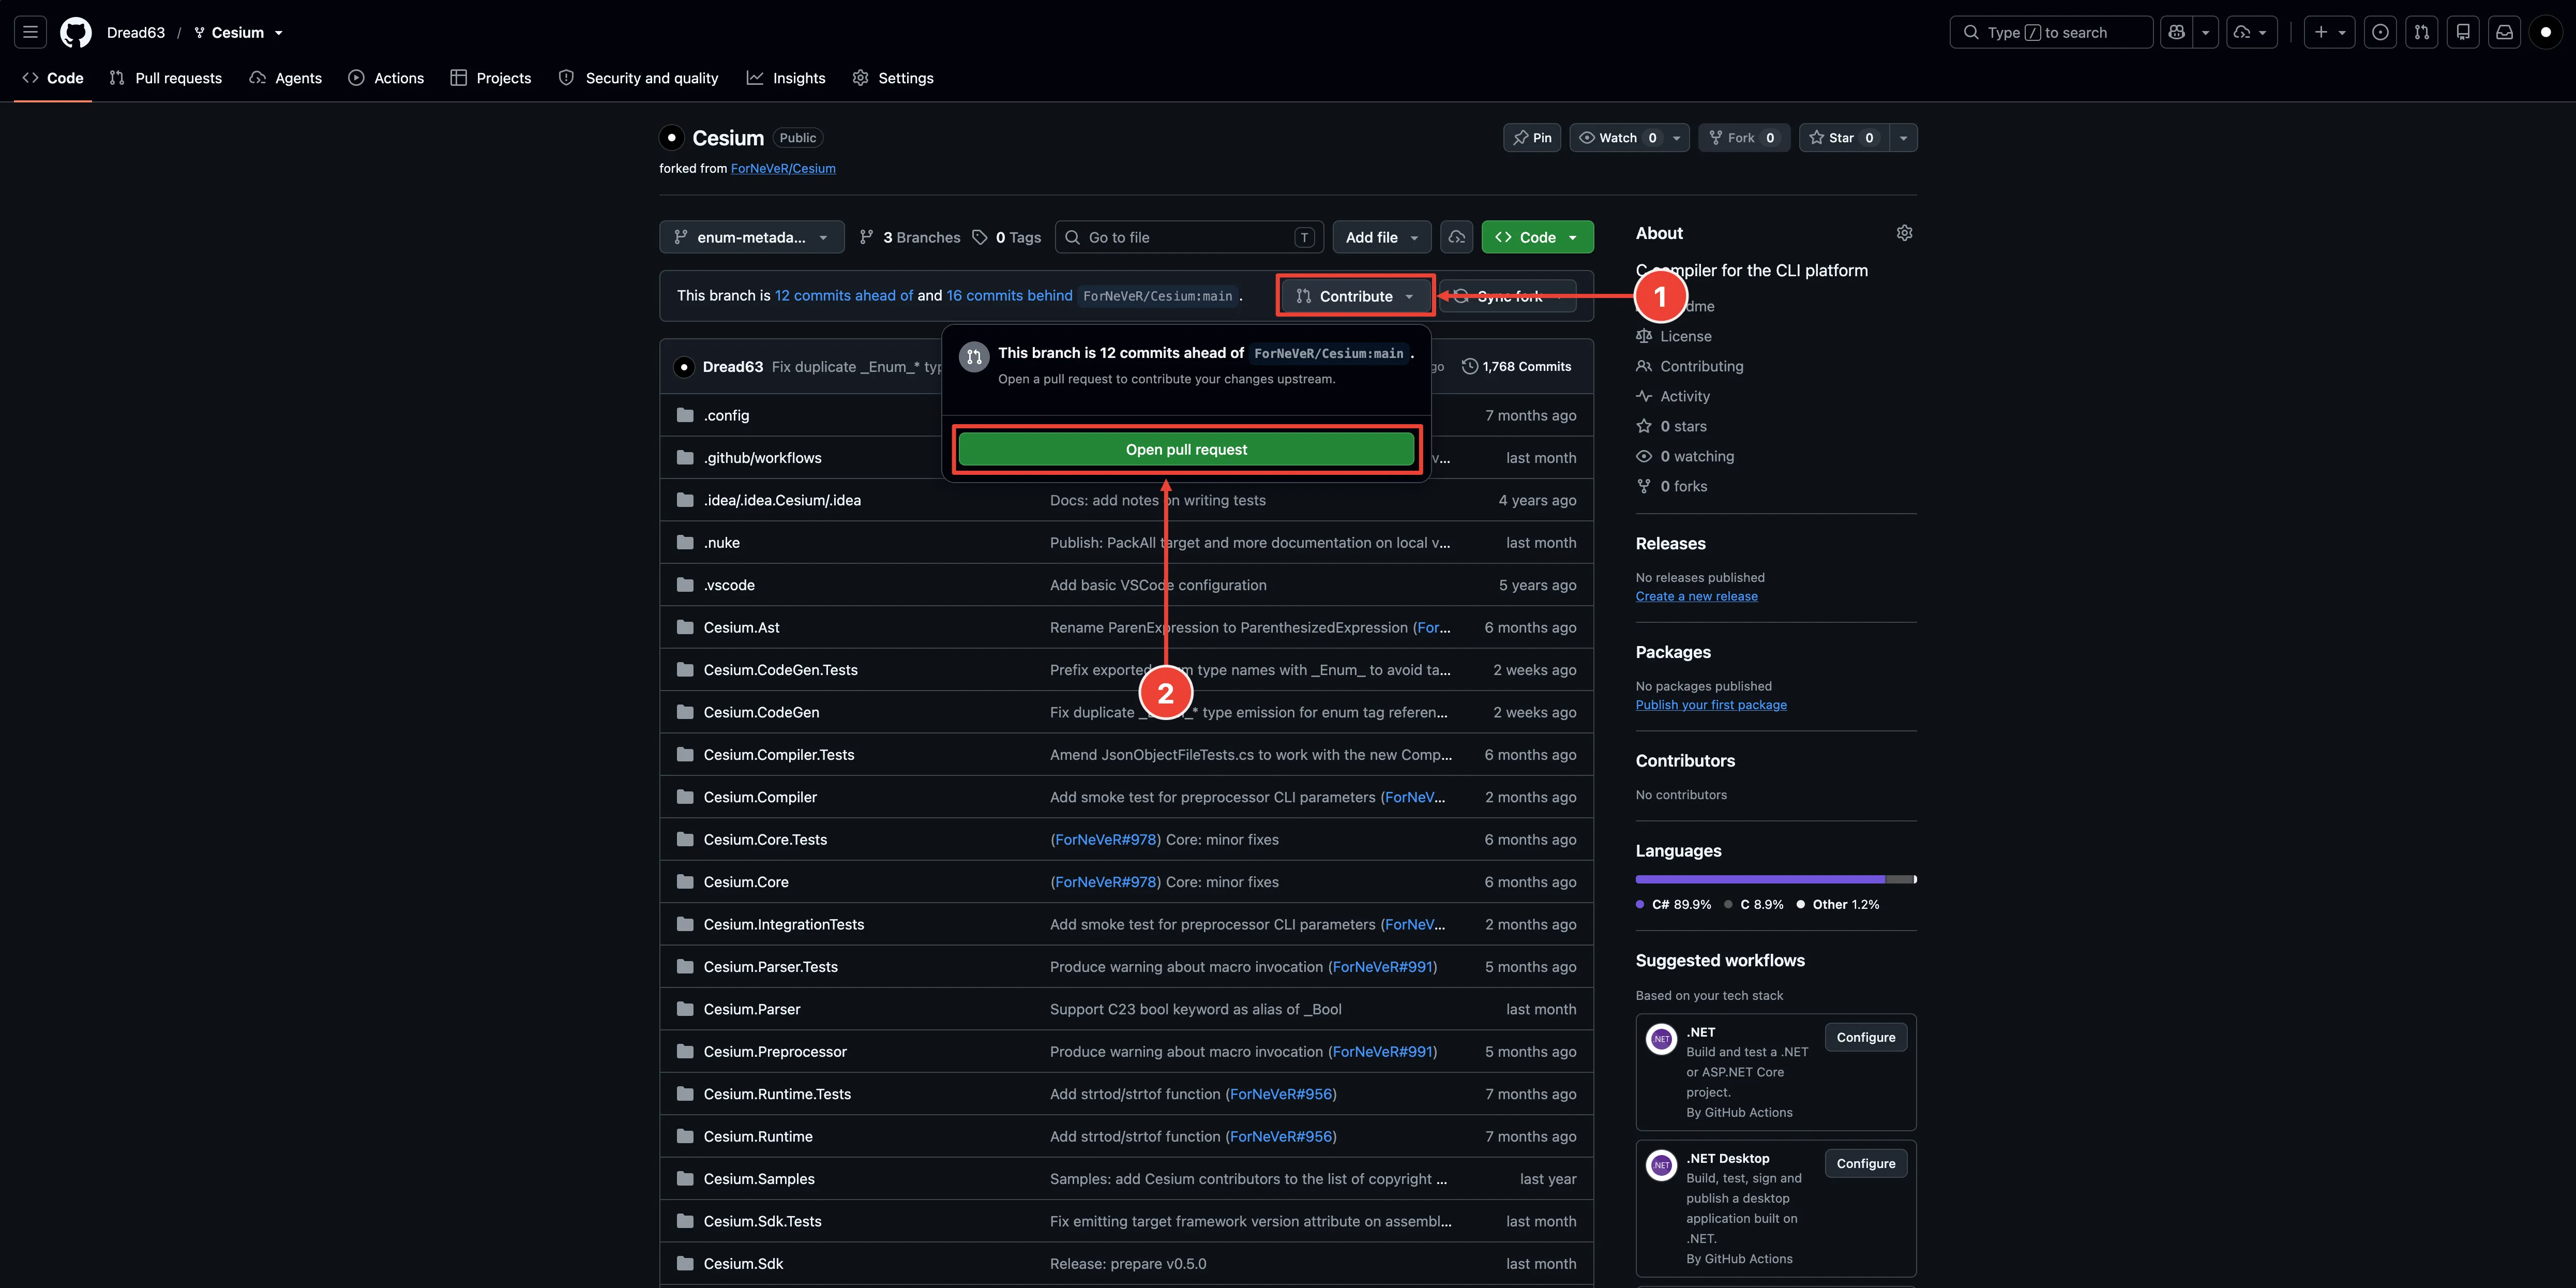View the 16 commits behind link

[x=1009, y=295]
